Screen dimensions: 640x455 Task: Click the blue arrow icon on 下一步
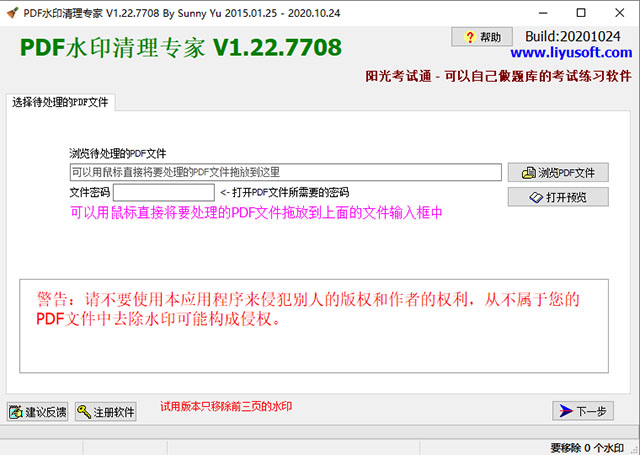coord(566,411)
